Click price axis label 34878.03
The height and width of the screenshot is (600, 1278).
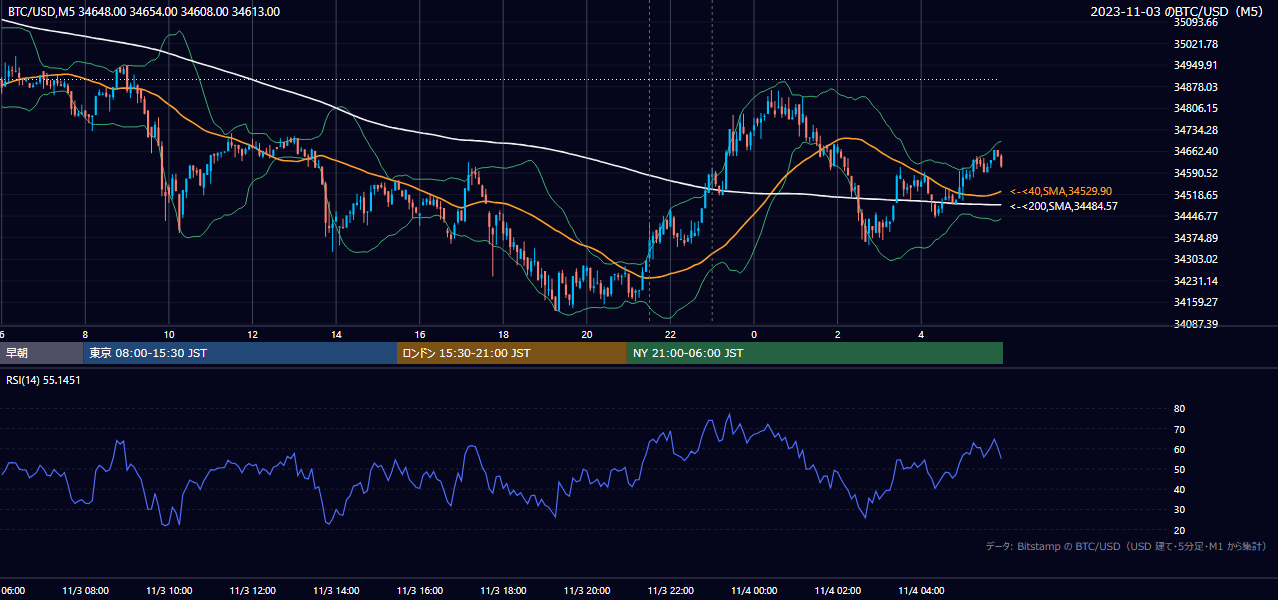(1195, 87)
